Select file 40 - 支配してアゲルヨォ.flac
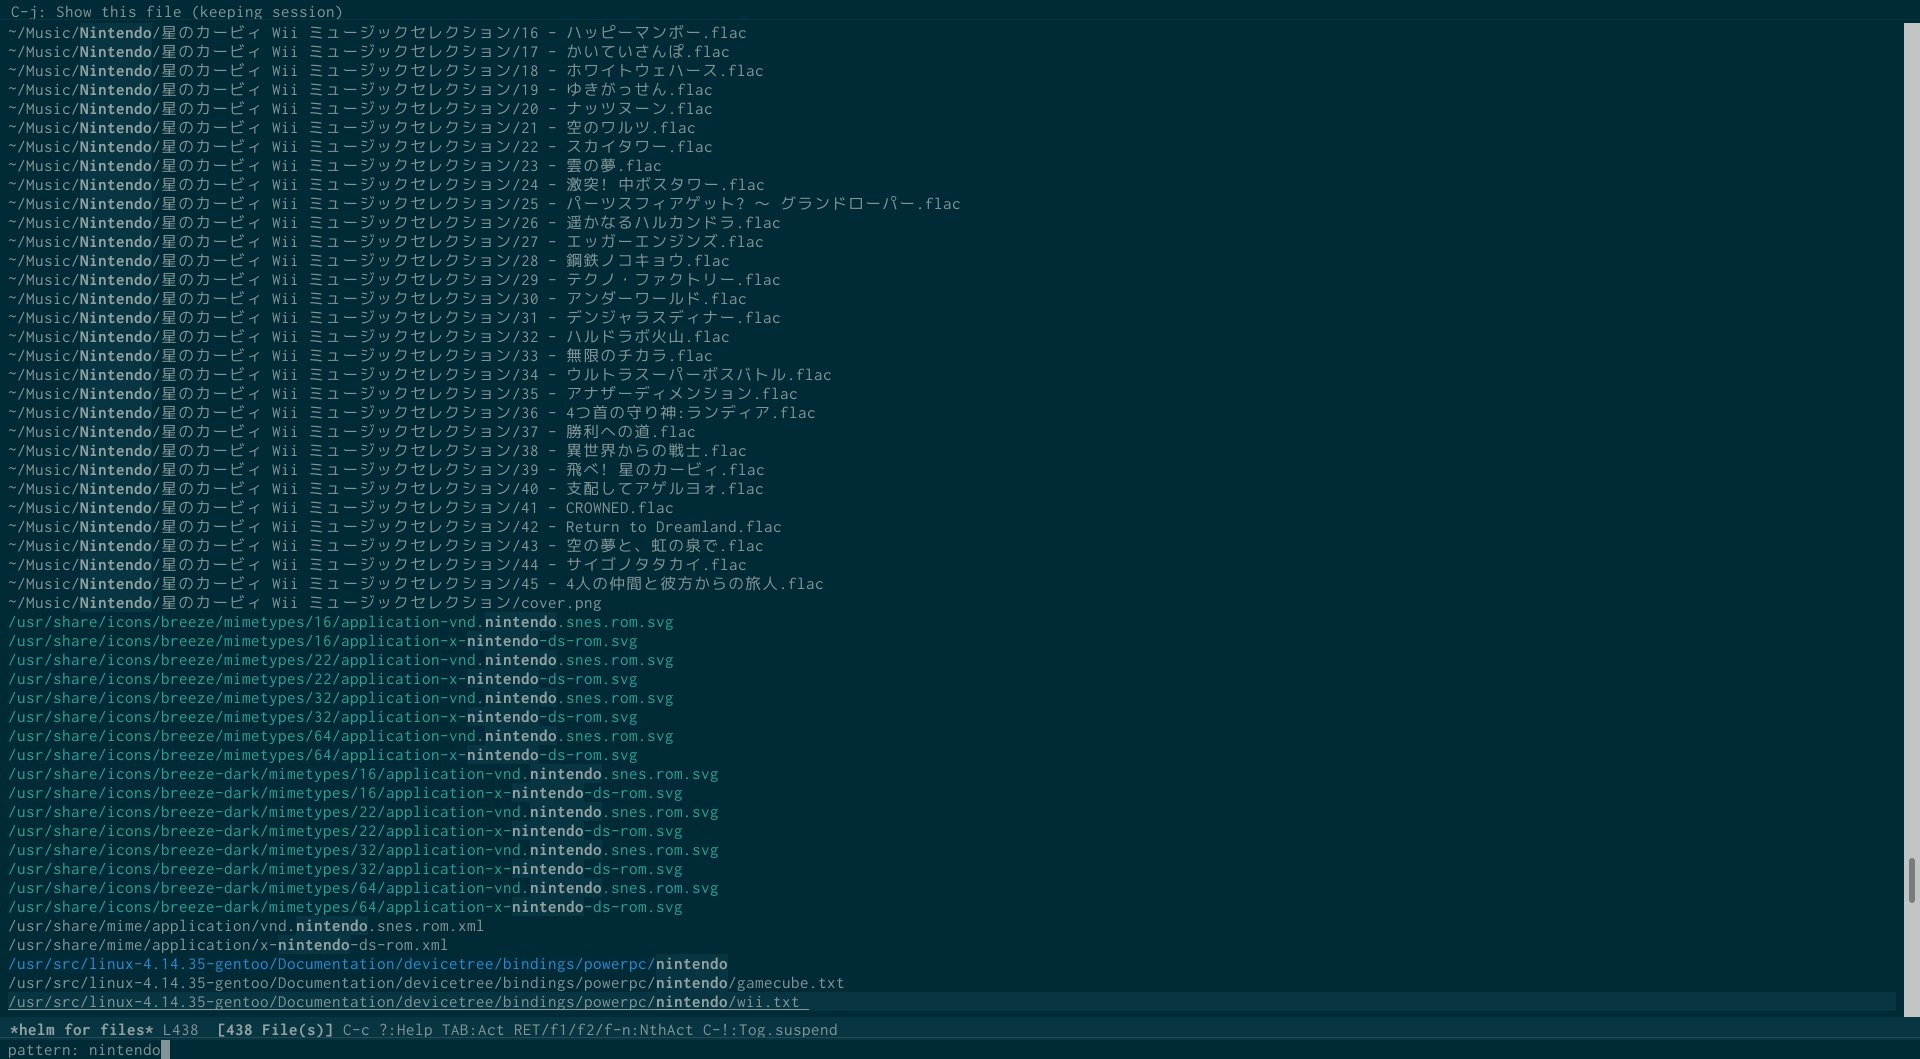This screenshot has width=1920, height=1059. coord(386,489)
